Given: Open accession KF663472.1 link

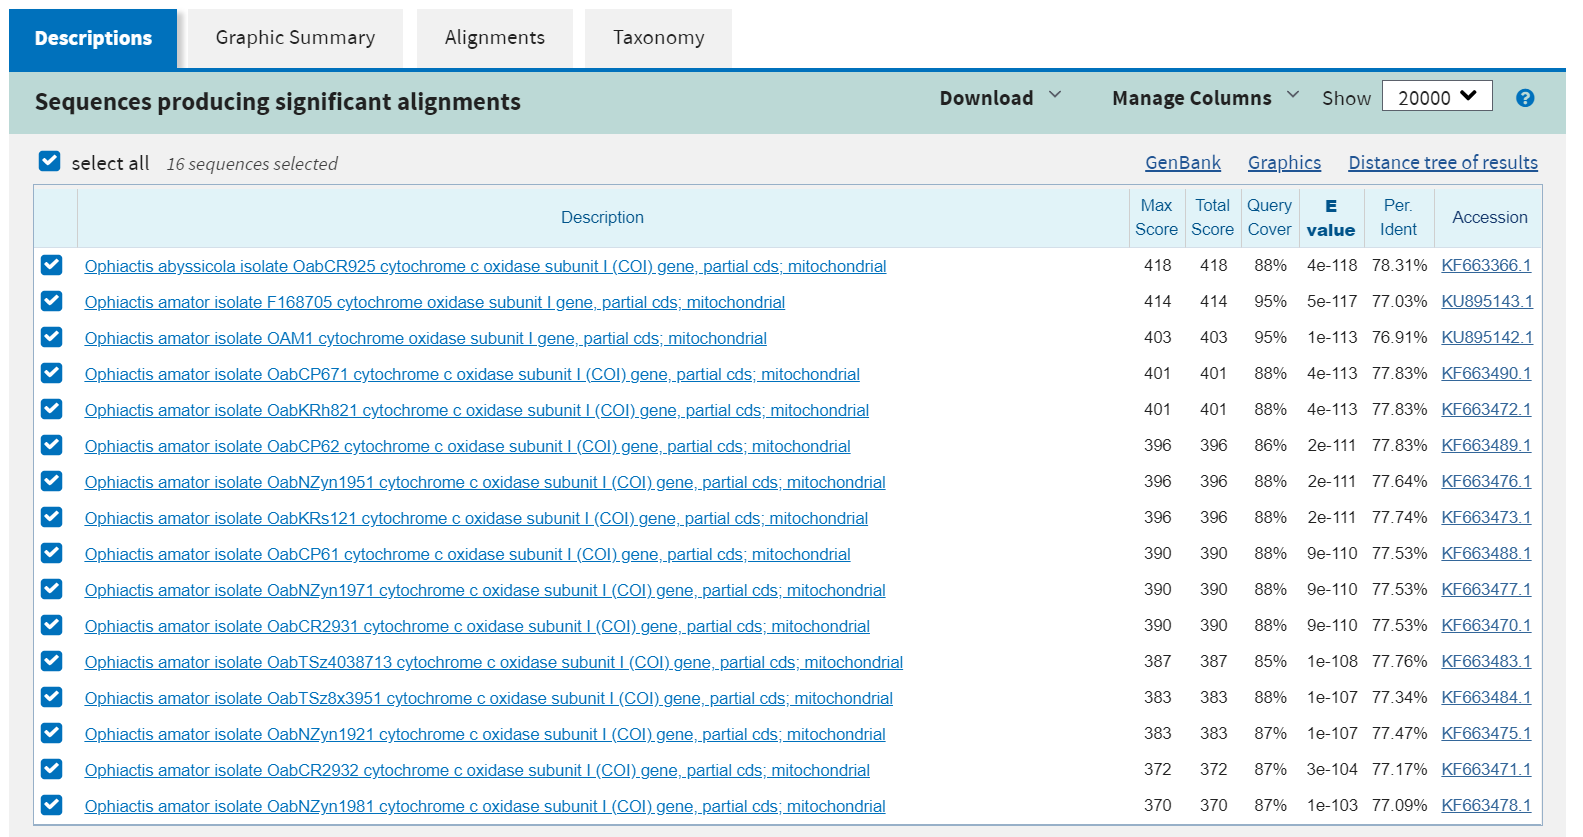Looking at the screenshot, I should point(1486,409).
